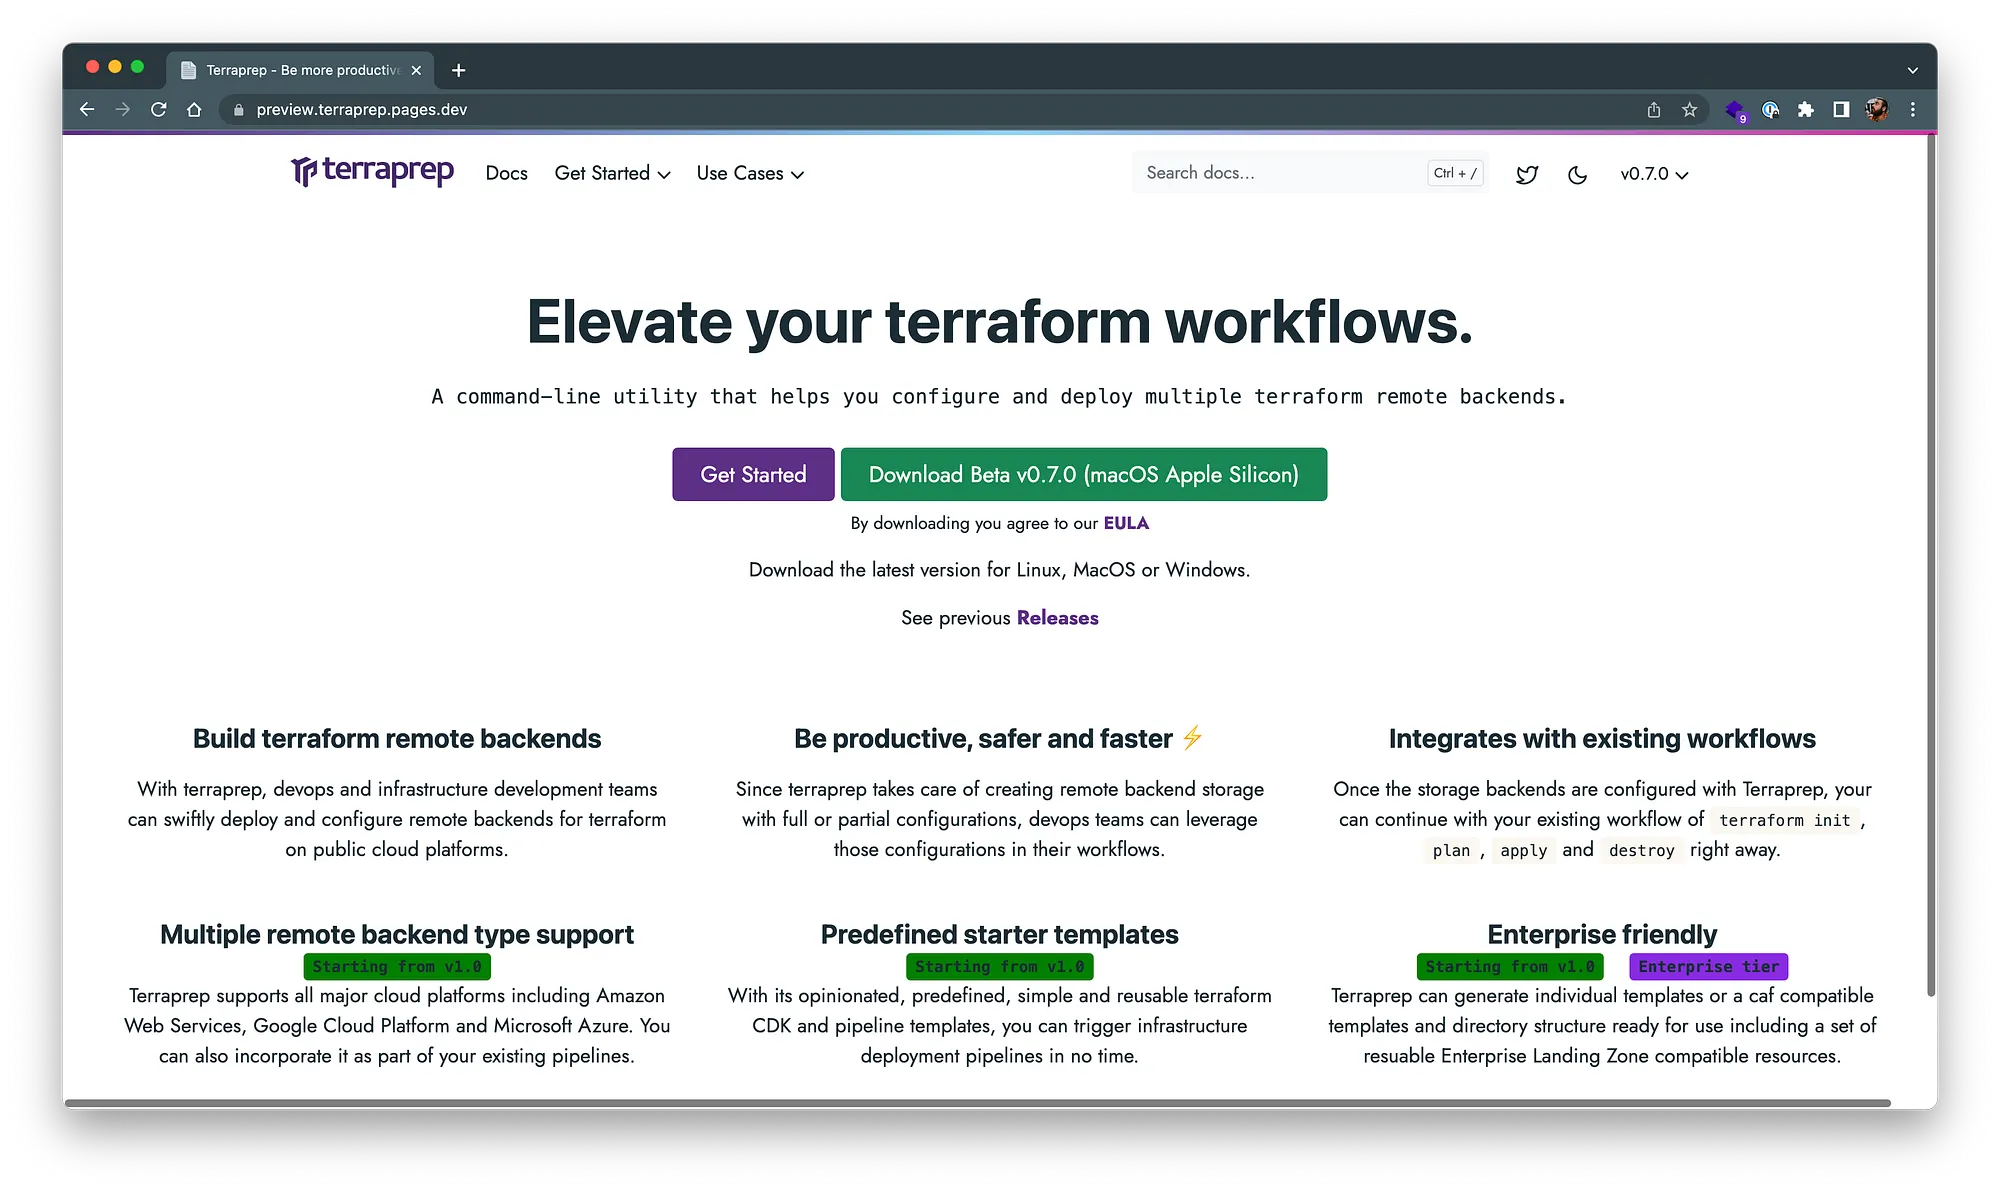2000x1192 pixels.
Task: Open the Twitter icon link
Action: click(1526, 174)
